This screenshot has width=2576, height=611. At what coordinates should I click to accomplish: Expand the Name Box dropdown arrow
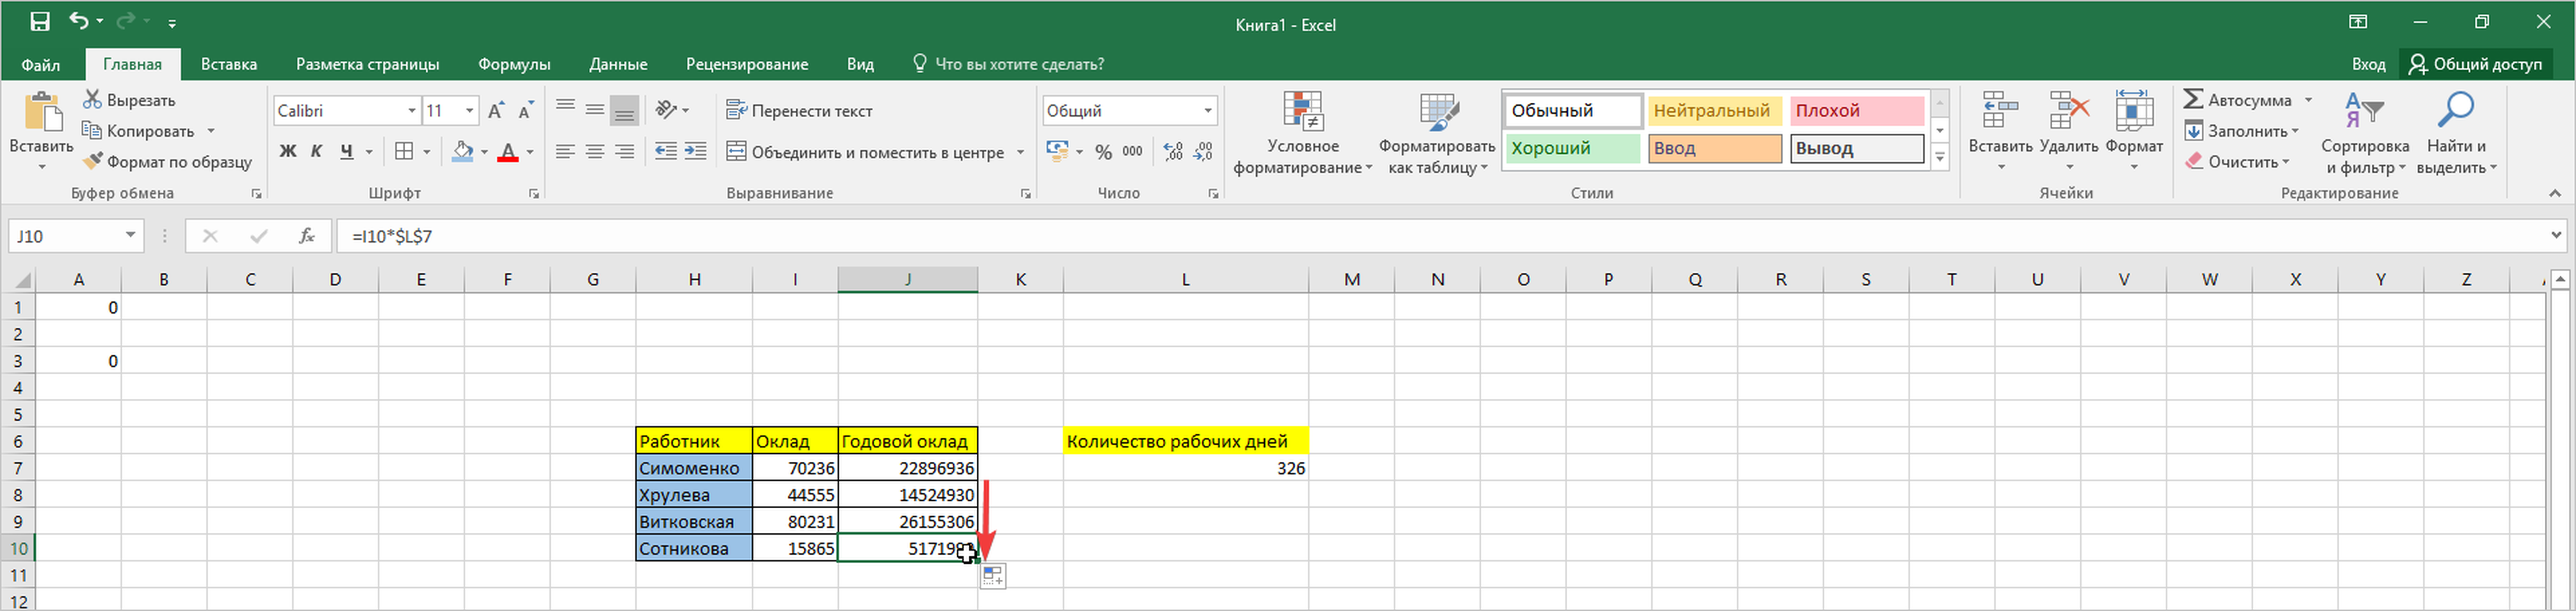click(130, 236)
